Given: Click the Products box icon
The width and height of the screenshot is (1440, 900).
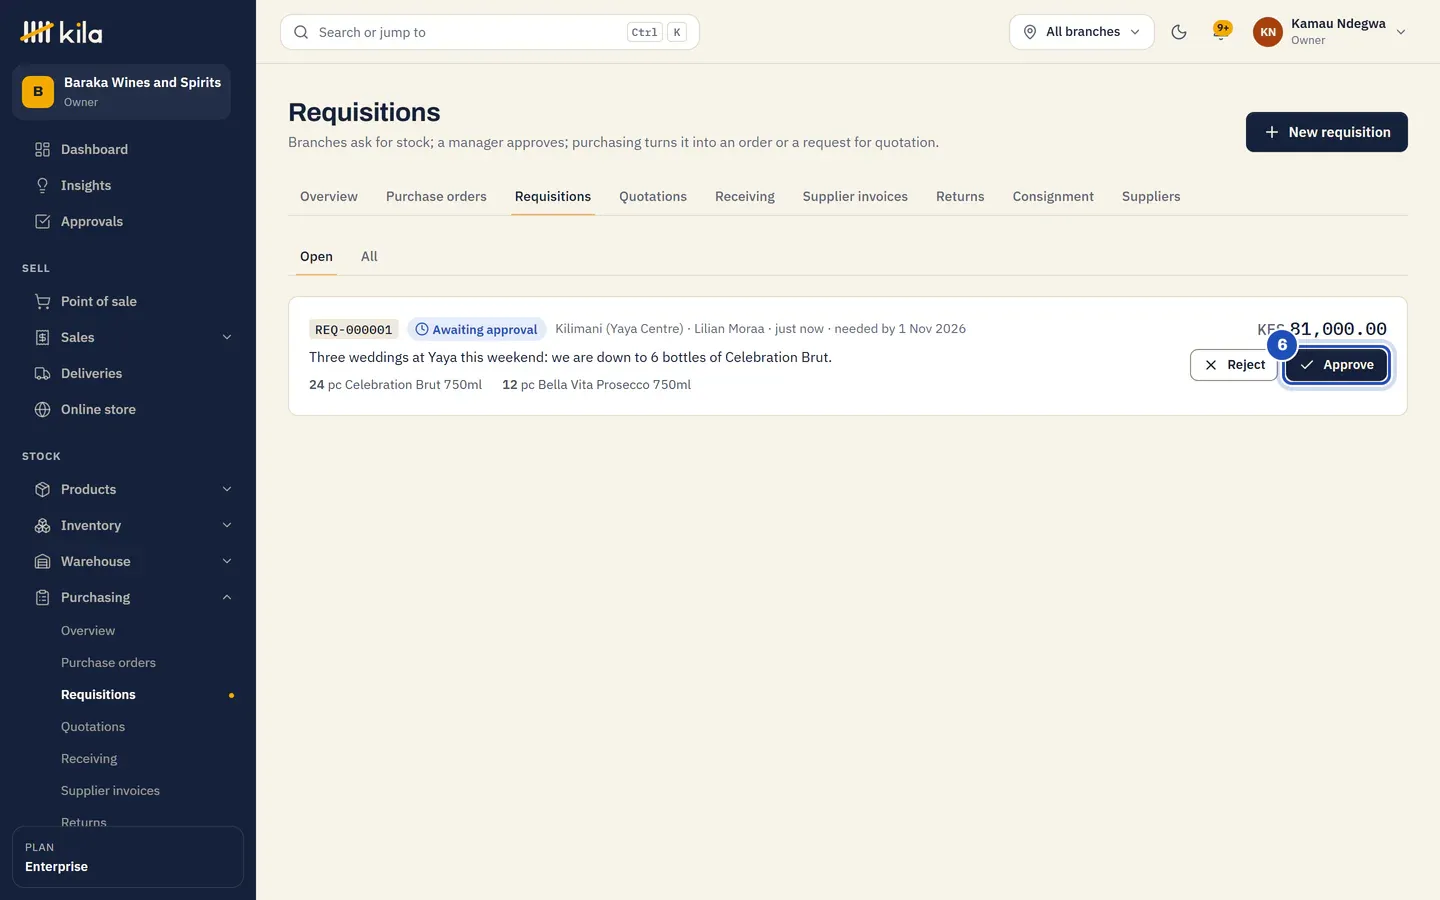Looking at the screenshot, I should click(42, 490).
